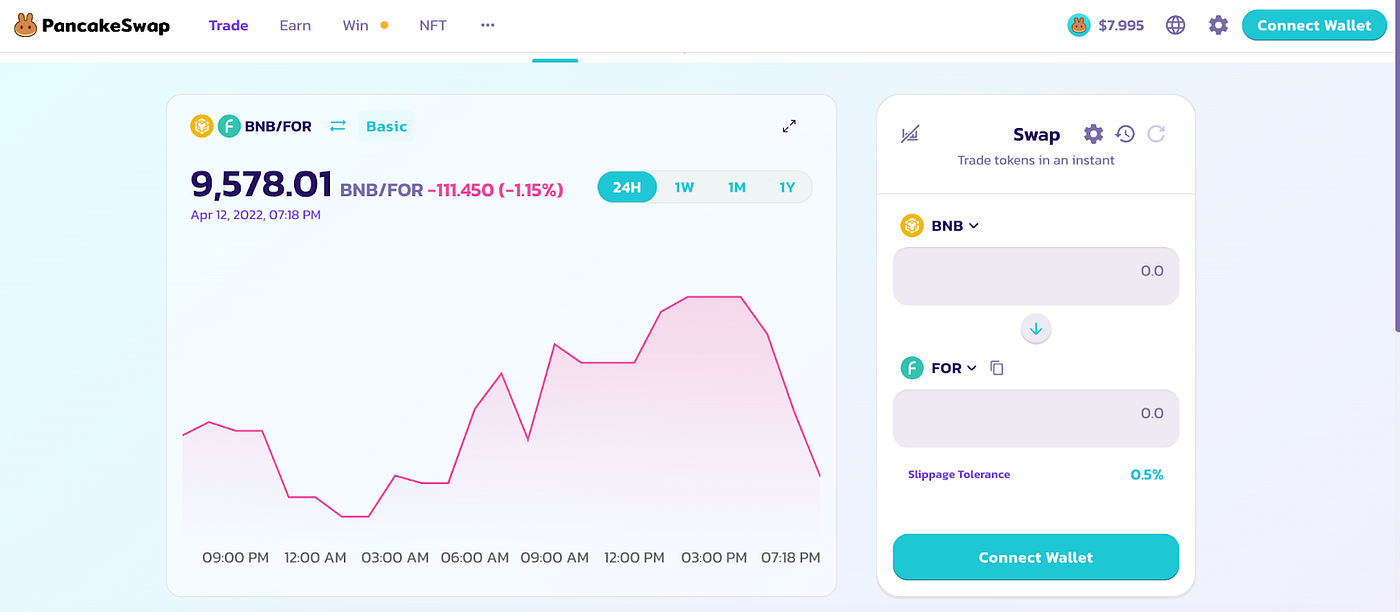Screen dimensions: 1400x612
Task: Open the NFT menu
Action: click(x=433, y=25)
